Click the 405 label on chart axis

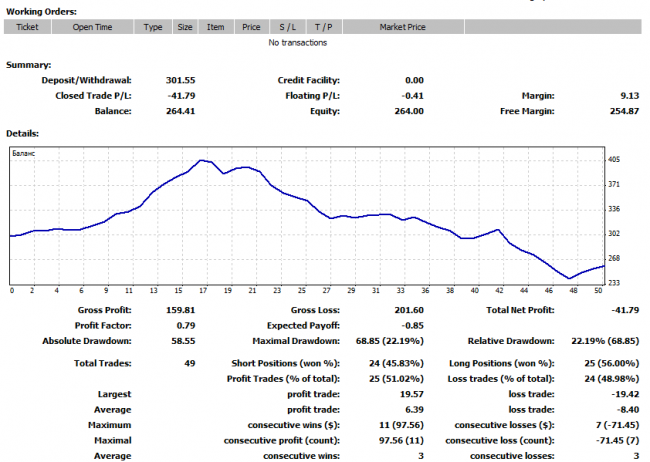[614, 160]
